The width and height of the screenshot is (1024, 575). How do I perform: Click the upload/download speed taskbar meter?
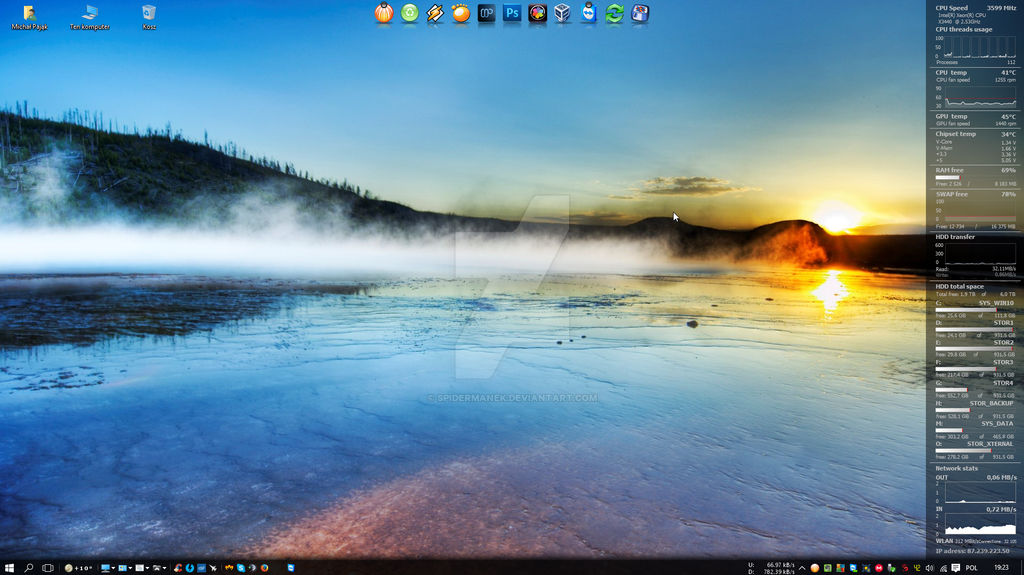click(x=772, y=568)
